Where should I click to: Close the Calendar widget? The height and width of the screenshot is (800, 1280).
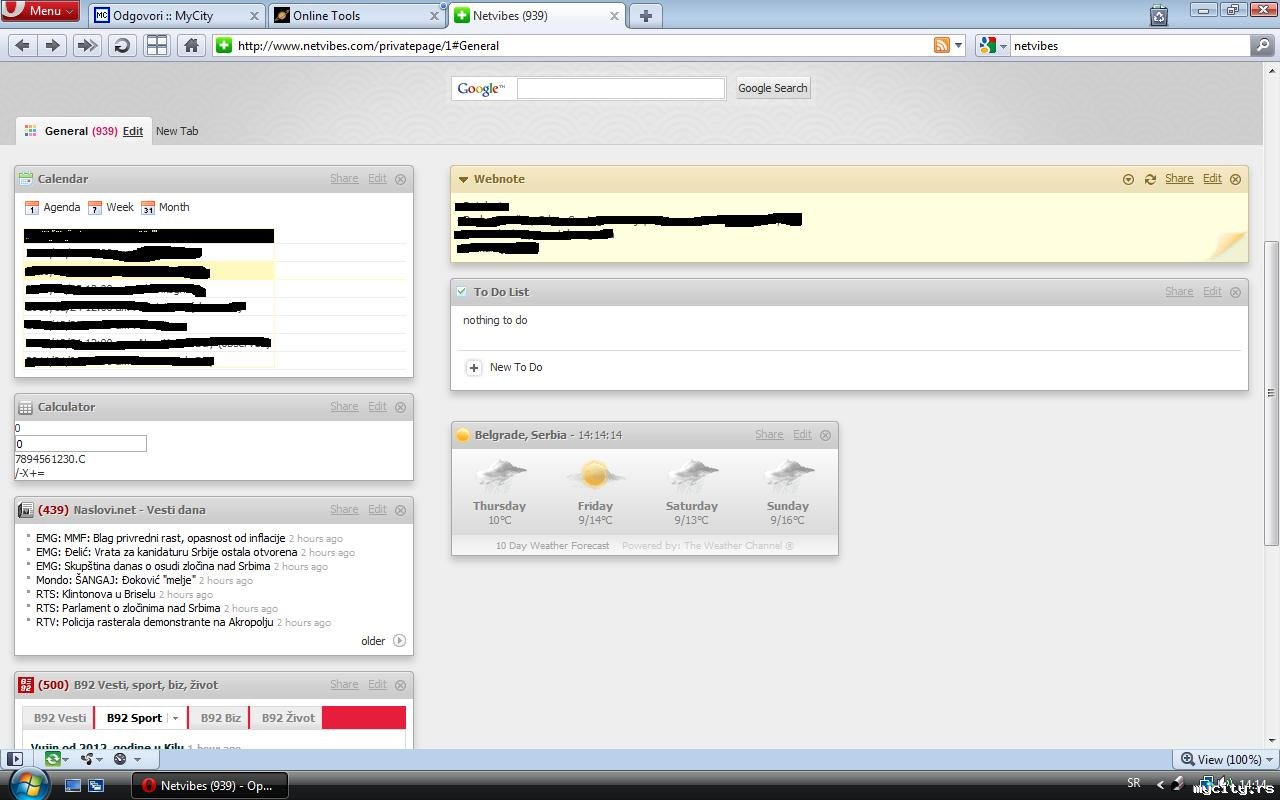point(401,179)
